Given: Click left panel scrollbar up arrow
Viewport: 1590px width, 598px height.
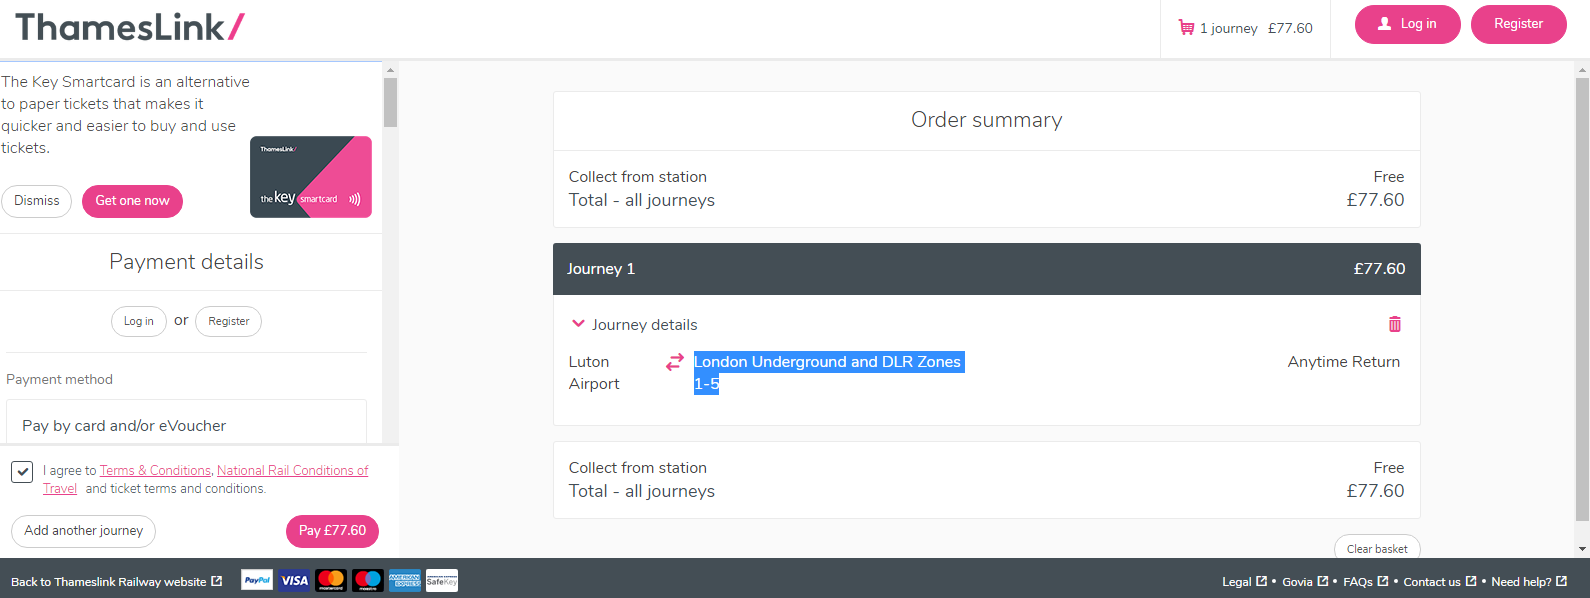Looking at the screenshot, I should (390, 70).
